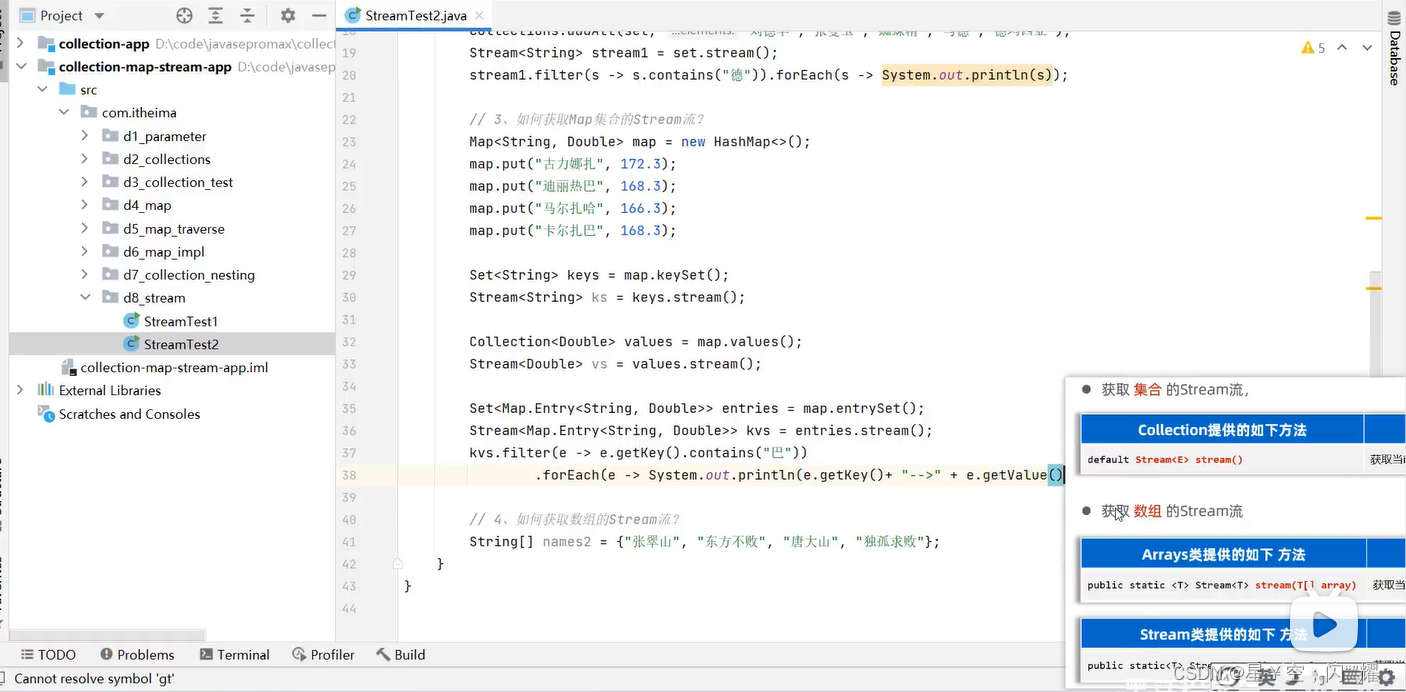The width and height of the screenshot is (1406, 692).
Task: Open Project panel settings gear
Action: (x=286, y=15)
